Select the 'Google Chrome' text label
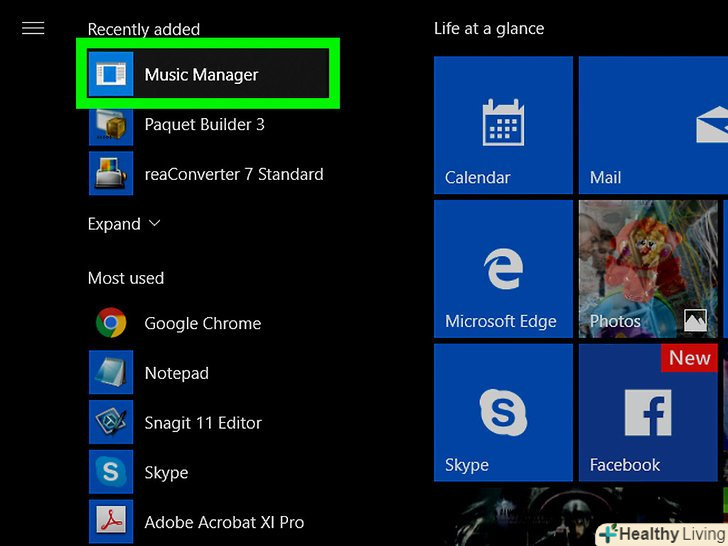 coord(202,324)
